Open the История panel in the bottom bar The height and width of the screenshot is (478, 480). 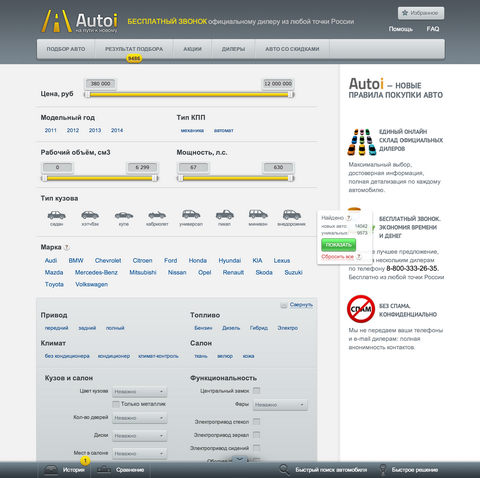pyautogui.click(x=65, y=470)
